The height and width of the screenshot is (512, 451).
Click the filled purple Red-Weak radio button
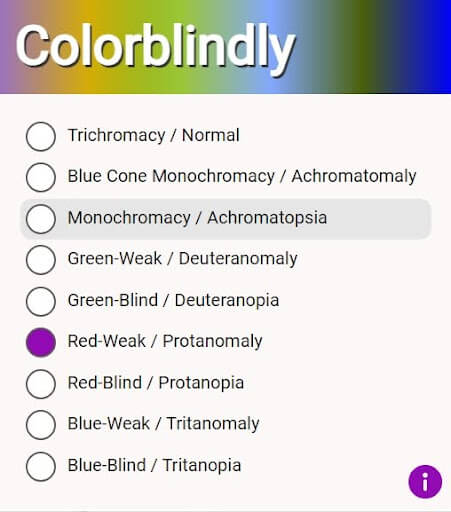[41, 342]
